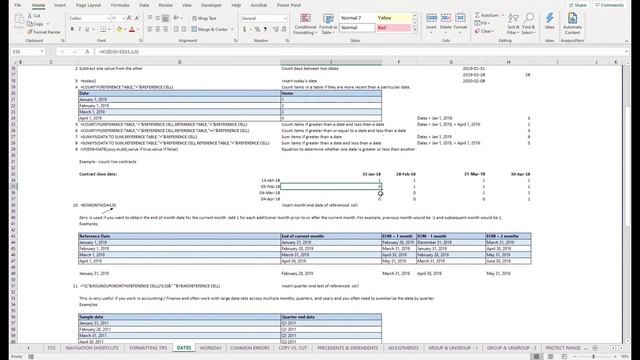Image resolution: width=640 pixels, height=360 pixels.
Task: Apply Percent Style
Action: coord(257,29)
